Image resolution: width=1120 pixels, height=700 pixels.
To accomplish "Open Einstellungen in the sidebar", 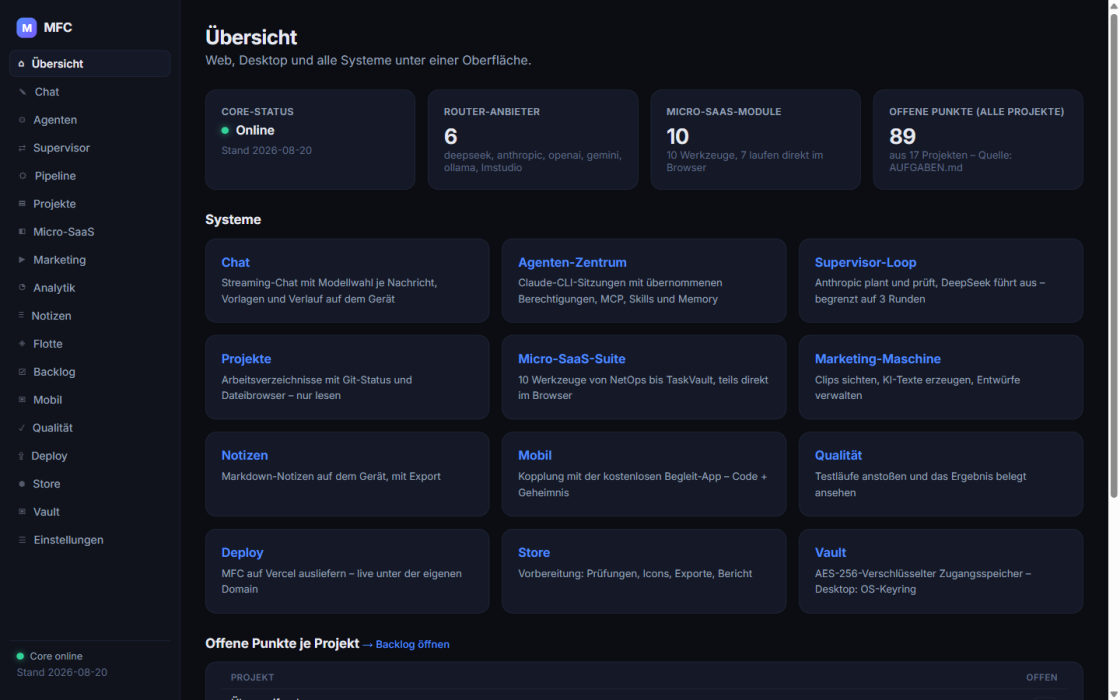I will click(x=90, y=540).
